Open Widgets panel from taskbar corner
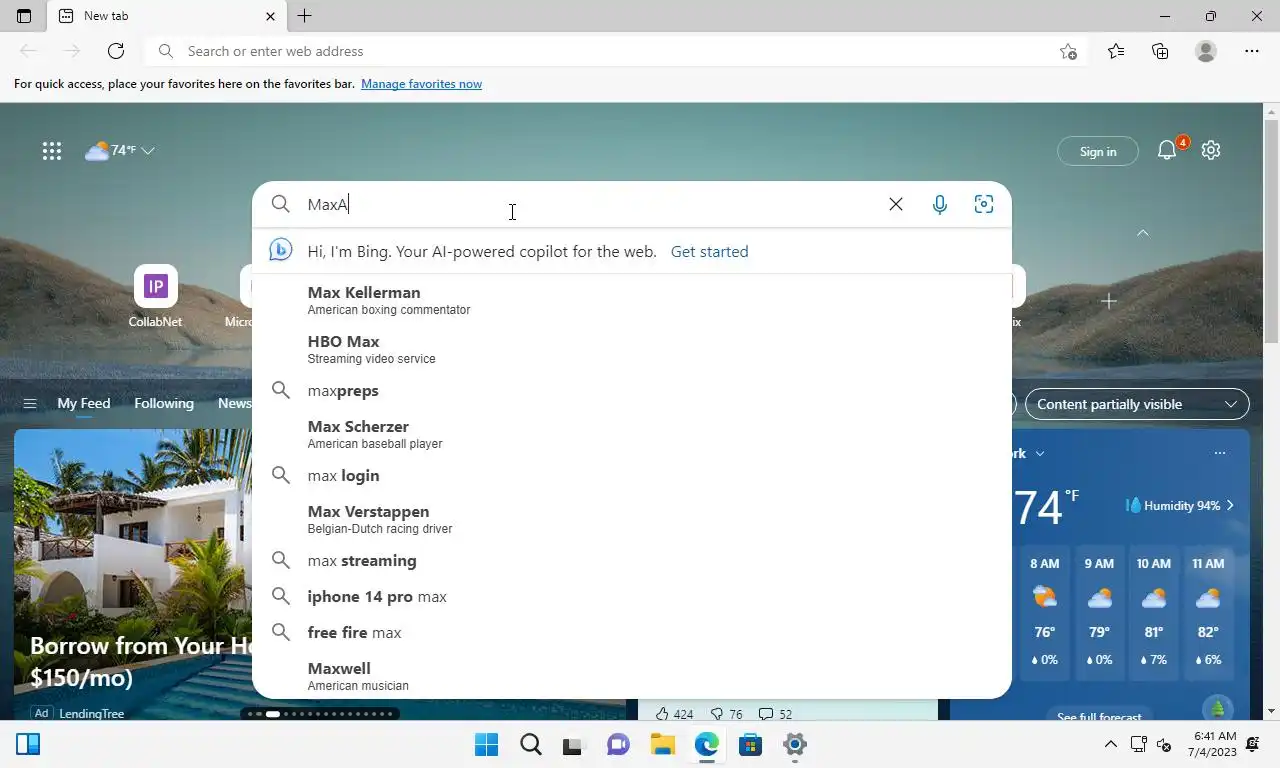 pos(28,744)
